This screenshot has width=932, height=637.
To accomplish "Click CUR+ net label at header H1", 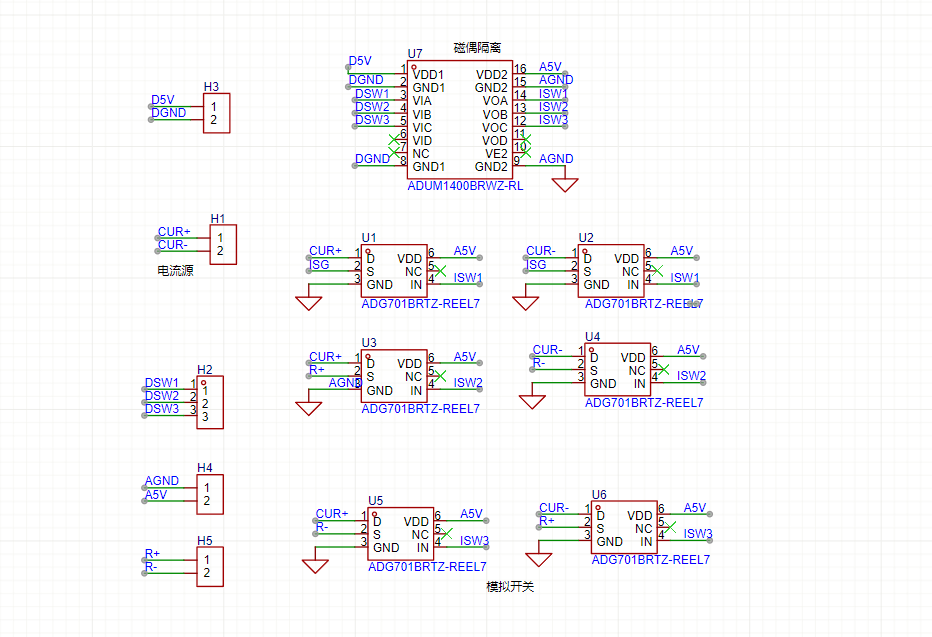I will click(x=174, y=232).
